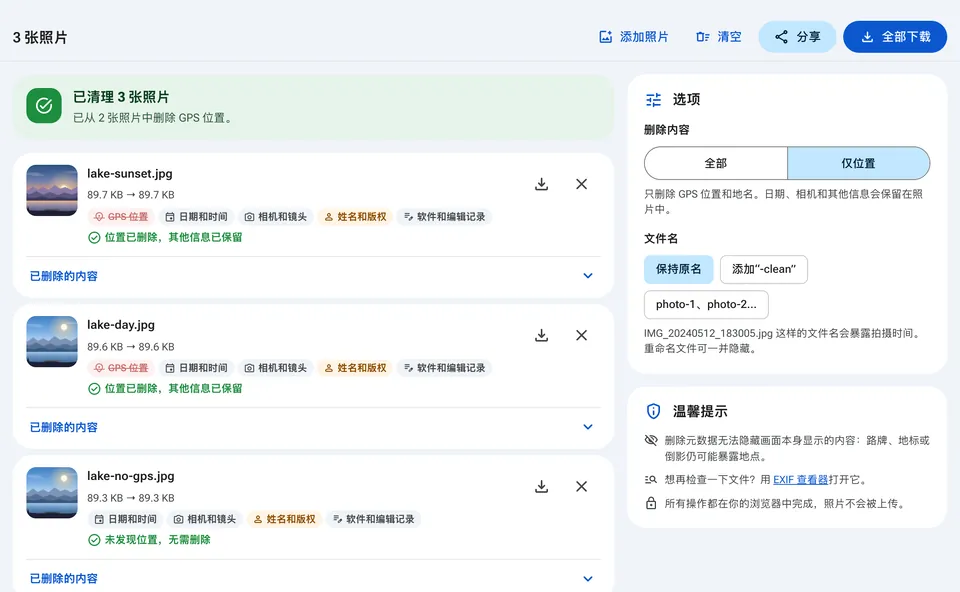This screenshot has width=960, height=592.
Task: Click the 软件和编辑记录 tag on lake-no-gps.jpg
Action: [x=373, y=519]
